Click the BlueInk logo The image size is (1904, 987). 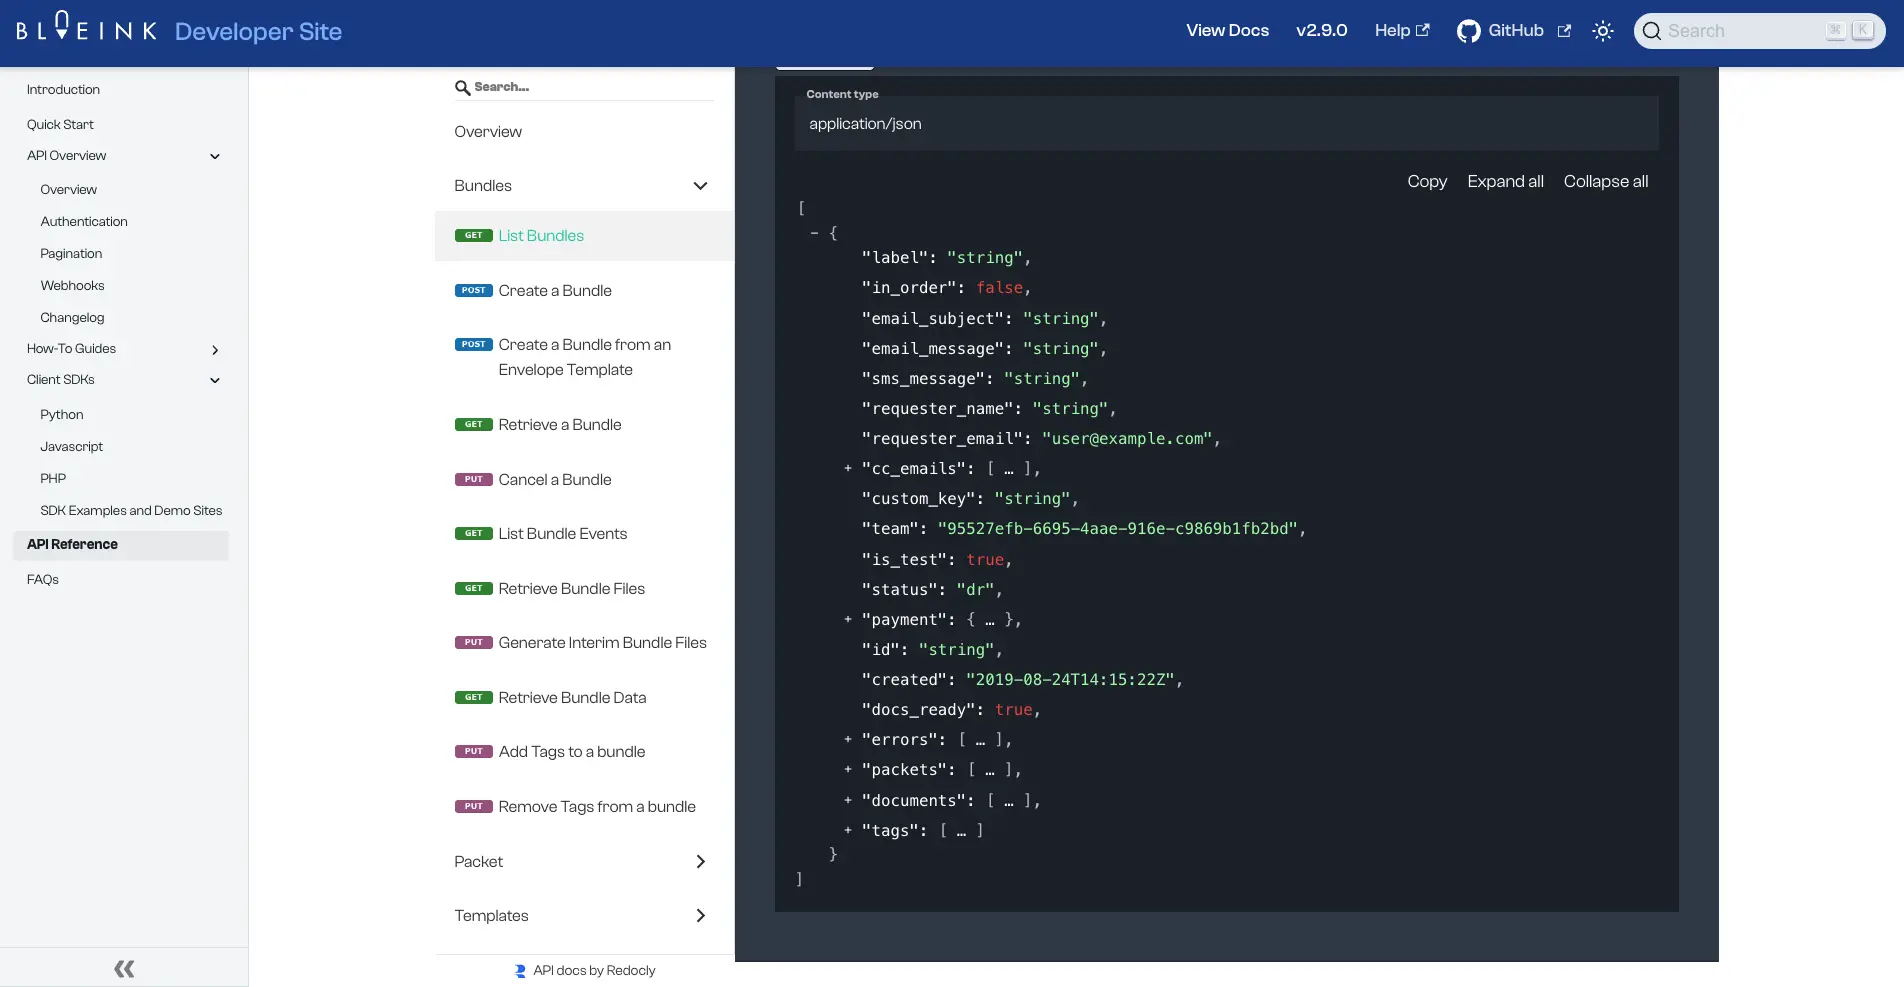point(86,27)
